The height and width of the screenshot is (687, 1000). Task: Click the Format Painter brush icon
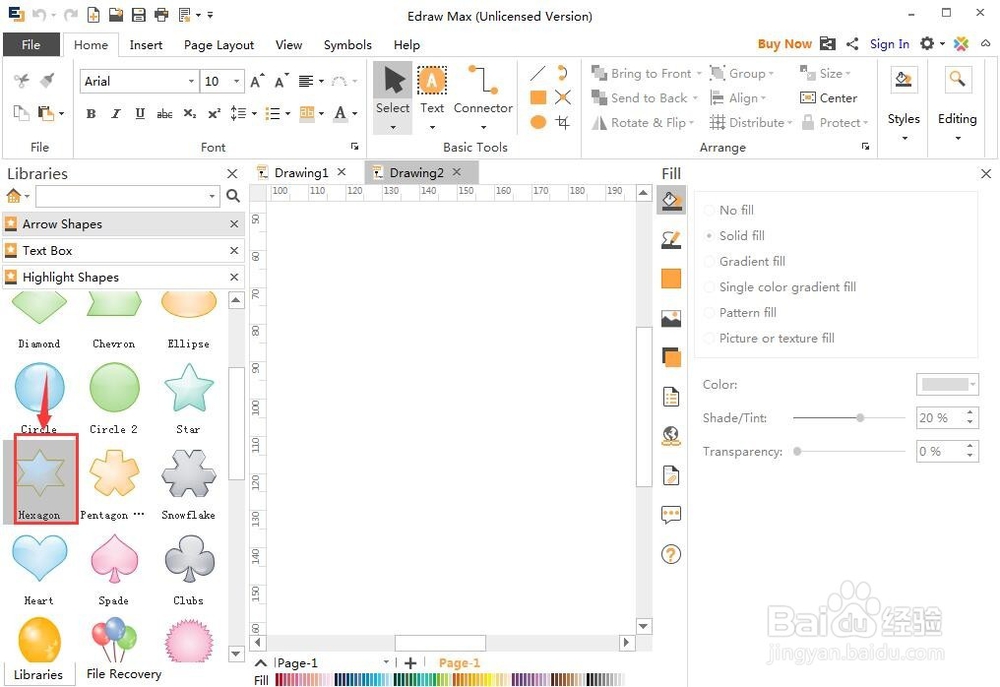[47, 80]
